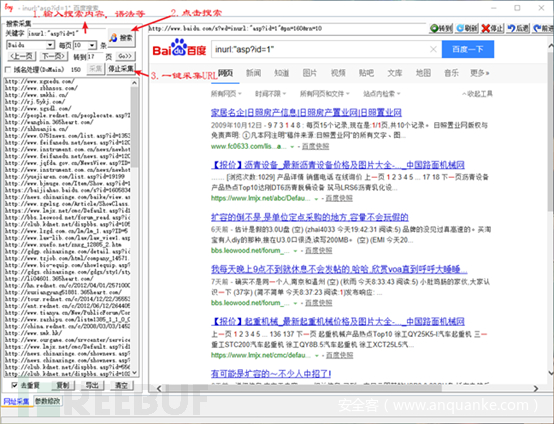Open the 有可能是扩容的~不少人中招了 link
The width and height of the screenshot is (554, 424).
click(271, 373)
